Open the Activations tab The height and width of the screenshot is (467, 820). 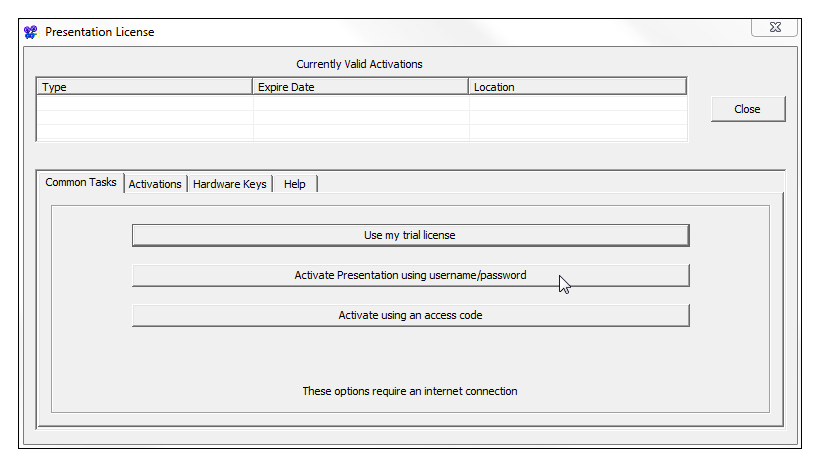pyautogui.click(x=155, y=184)
